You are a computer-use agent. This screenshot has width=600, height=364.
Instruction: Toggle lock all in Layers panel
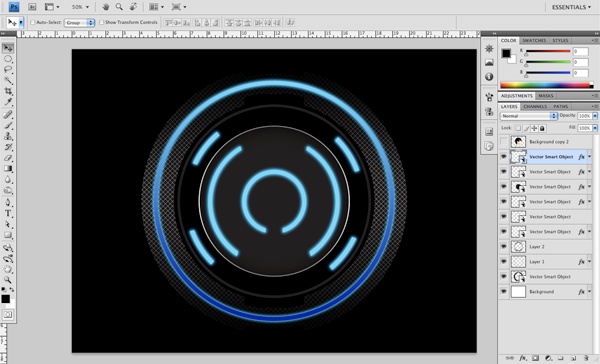[x=542, y=128]
